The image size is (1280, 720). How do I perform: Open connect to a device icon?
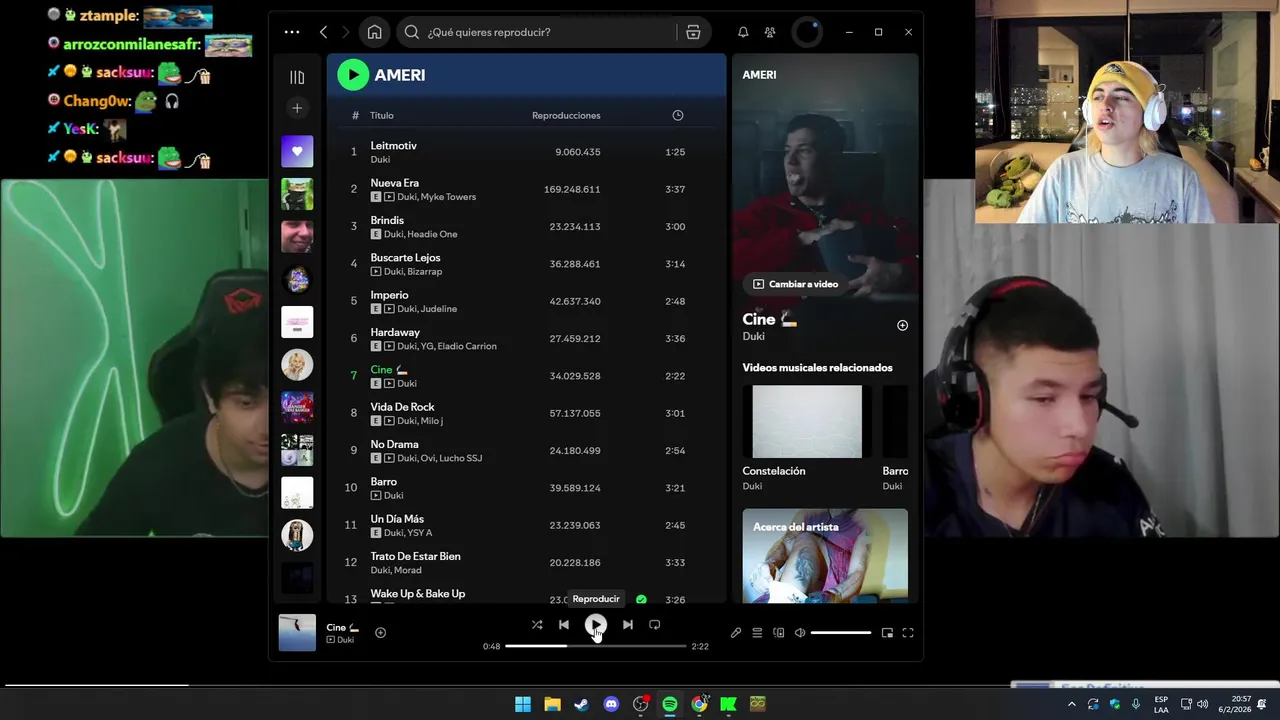(x=779, y=633)
